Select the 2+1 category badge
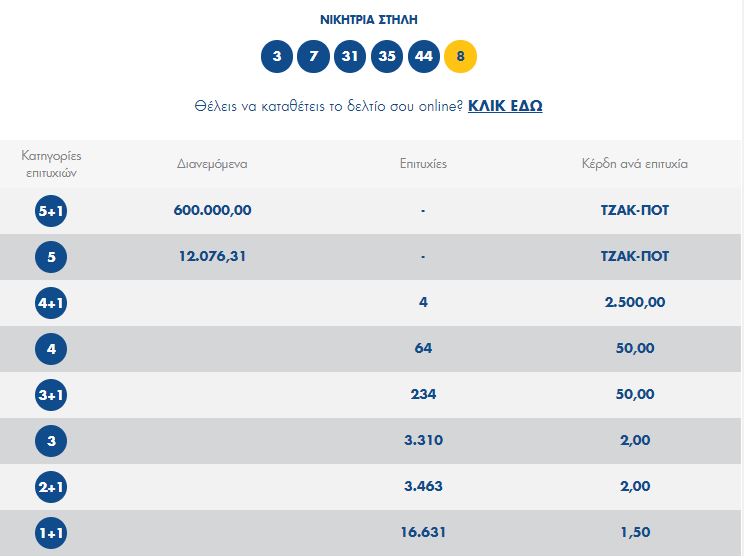This screenshot has height=558, width=744. [51, 486]
